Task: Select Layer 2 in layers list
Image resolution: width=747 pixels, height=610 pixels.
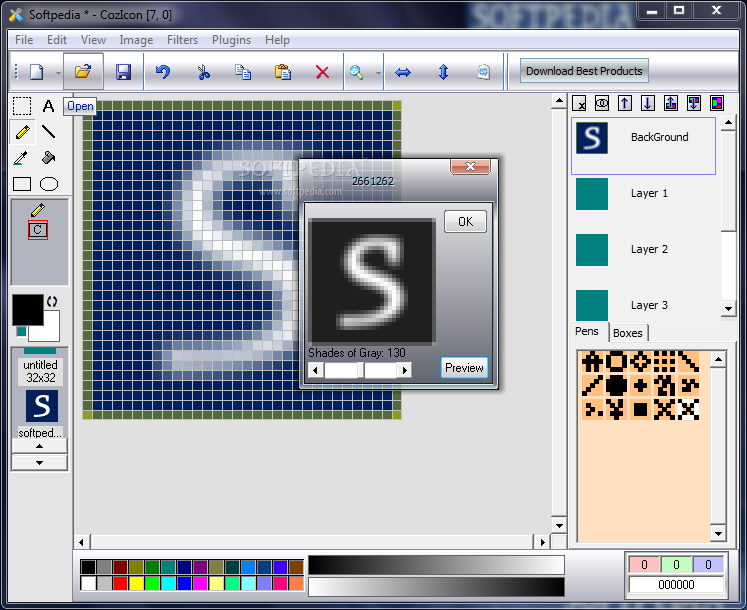Action: pos(643,250)
